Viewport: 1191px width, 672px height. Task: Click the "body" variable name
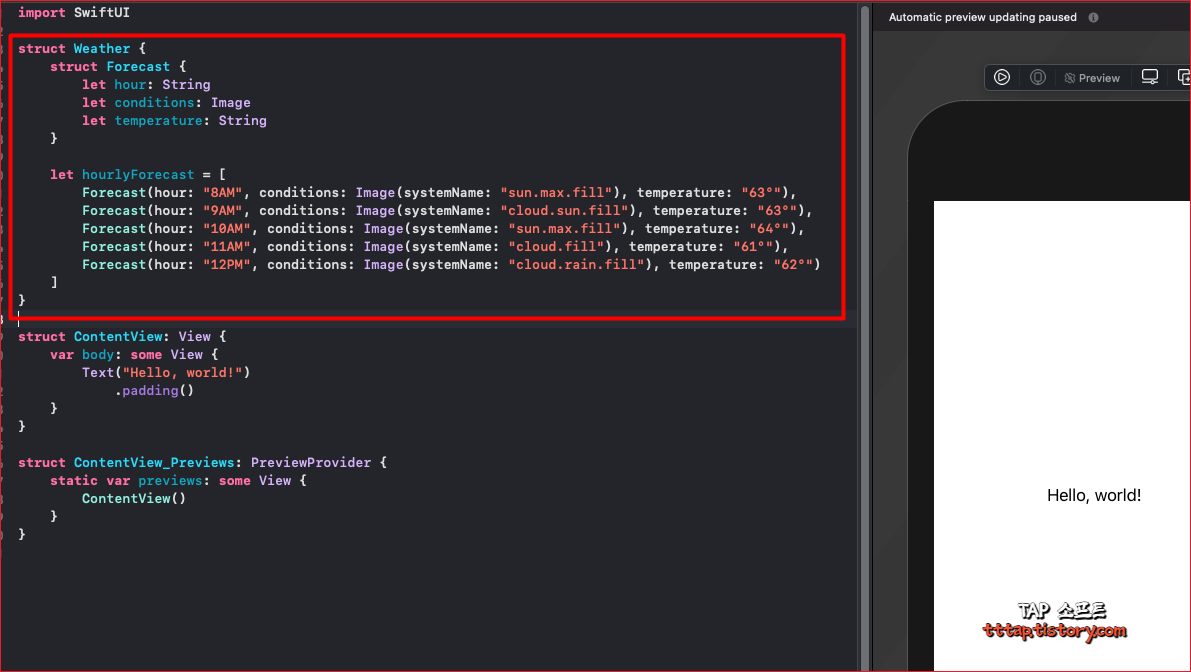(98, 355)
